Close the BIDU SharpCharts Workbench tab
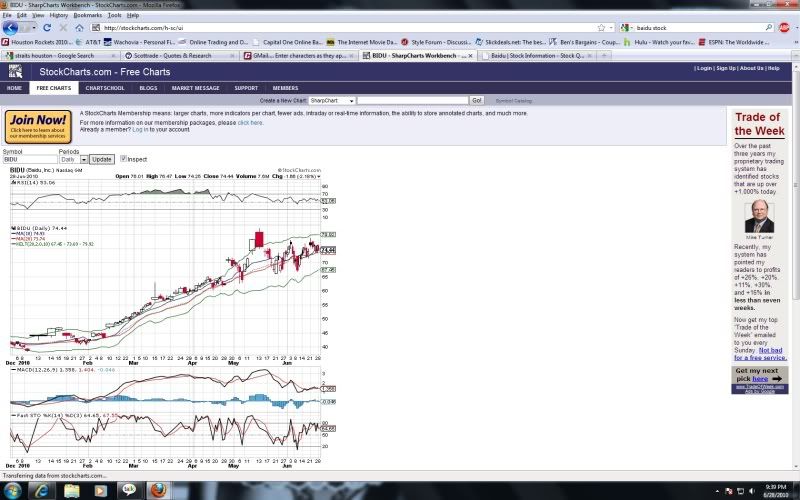 [x=470, y=56]
